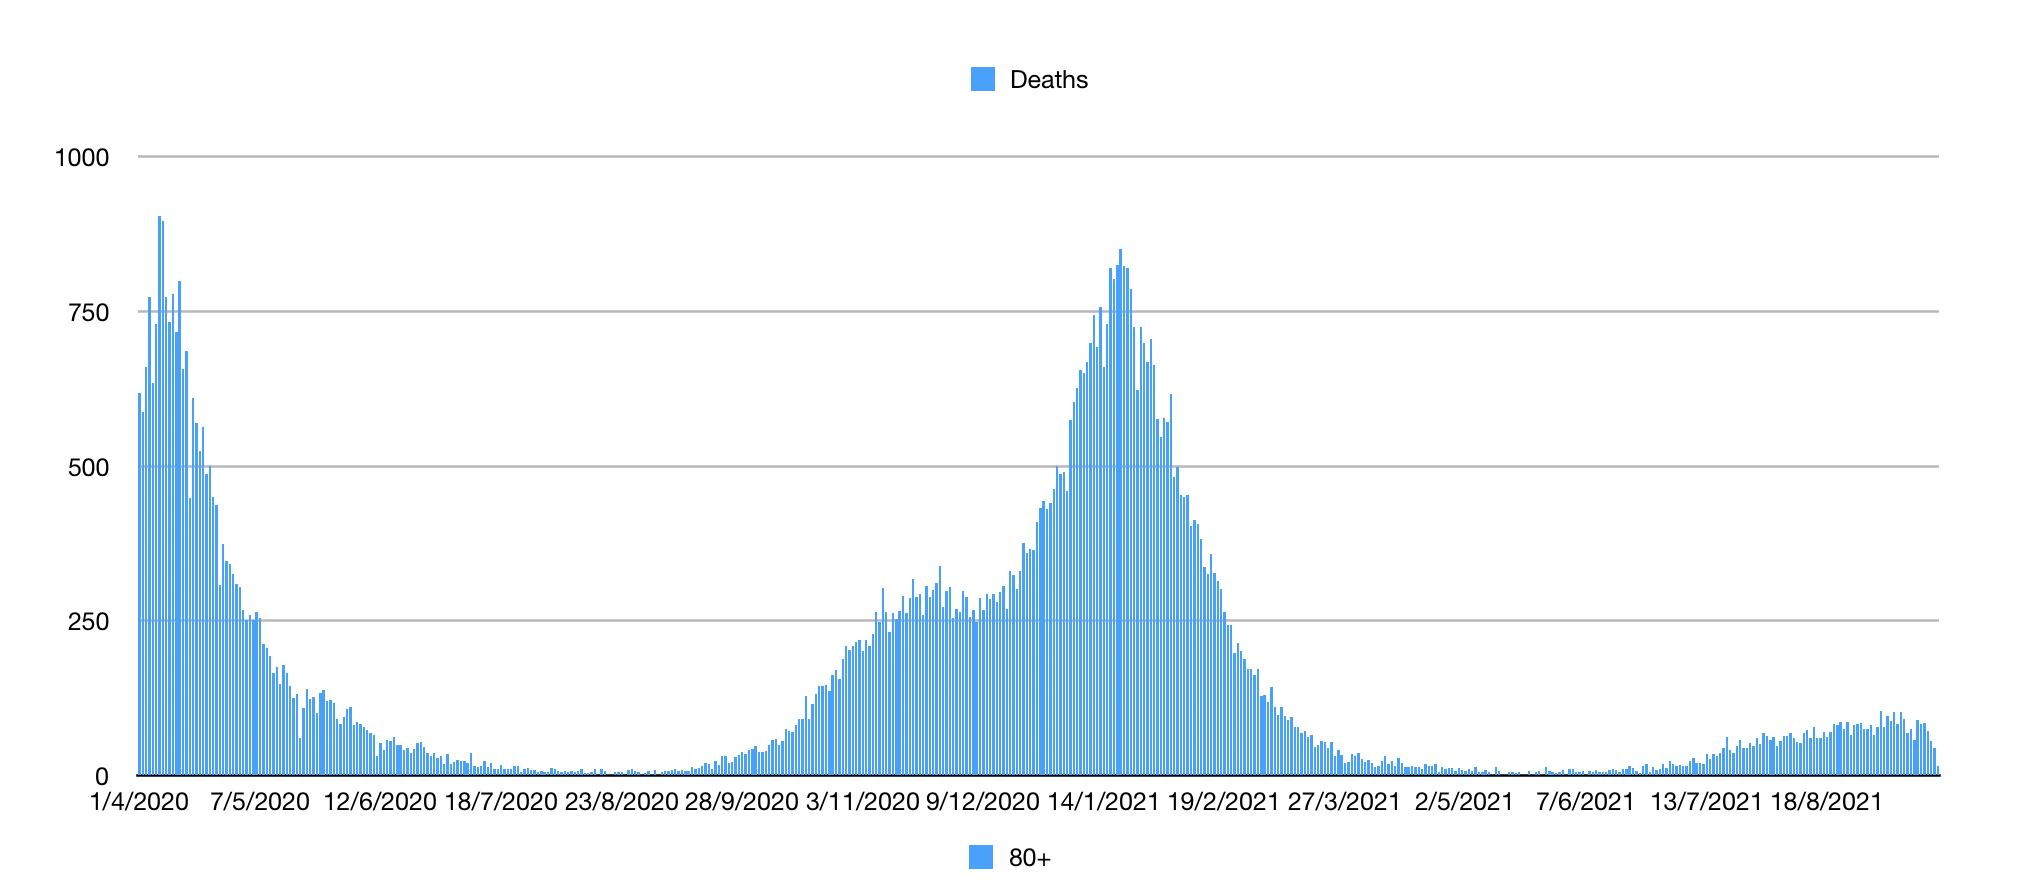Select the 1/4/2020 date label

139,802
